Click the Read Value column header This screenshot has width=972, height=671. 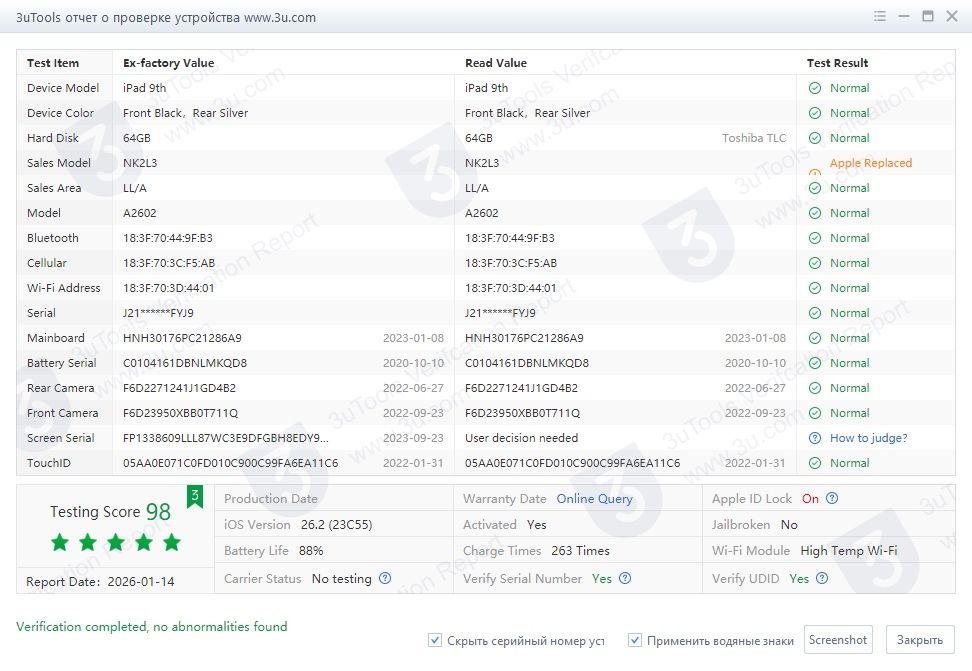[496, 63]
